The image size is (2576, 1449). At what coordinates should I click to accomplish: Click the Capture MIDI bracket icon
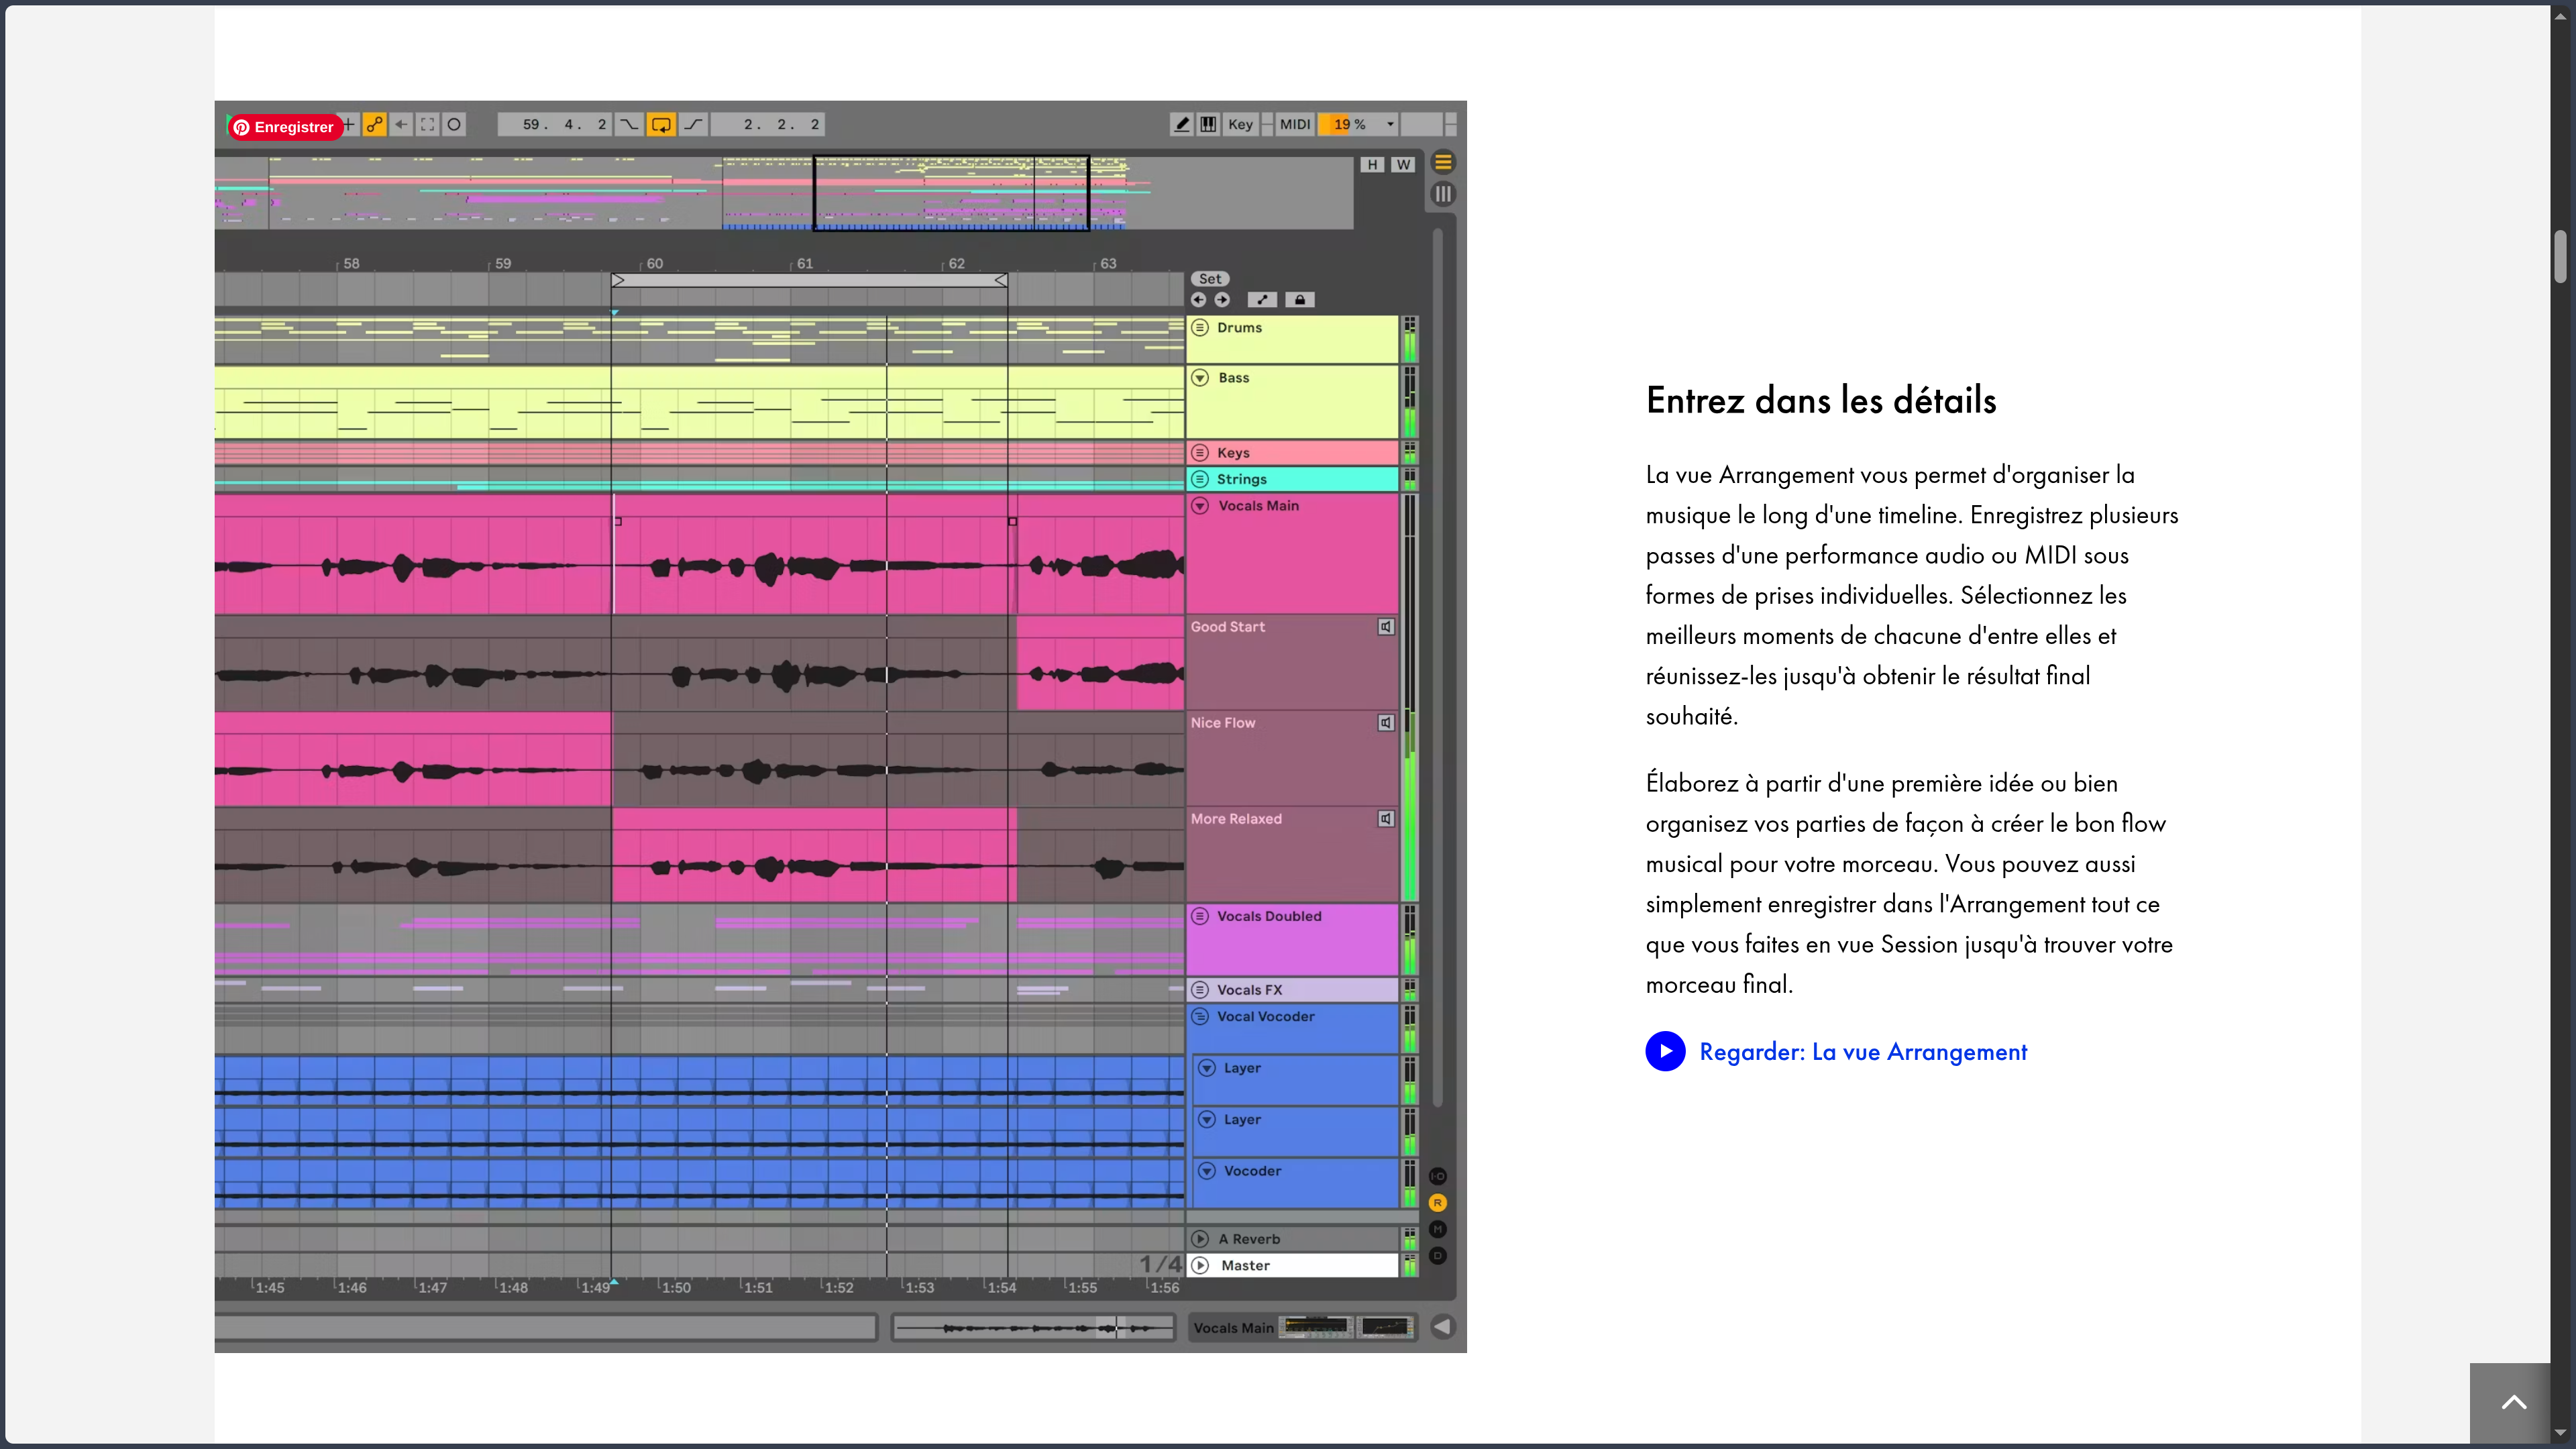pyautogui.click(x=428, y=125)
